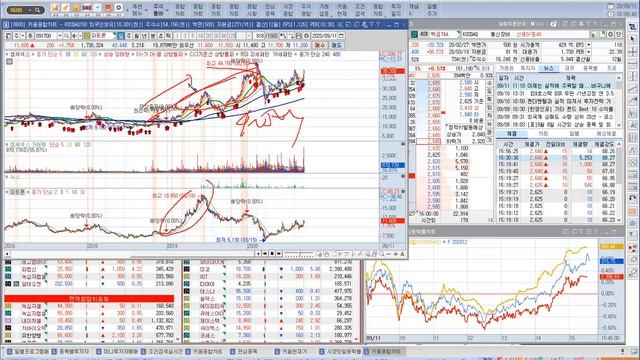Switch to the 체결 tab
This screenshot has width=640, height=360.
pyautogui.click(x=511, y=134)
